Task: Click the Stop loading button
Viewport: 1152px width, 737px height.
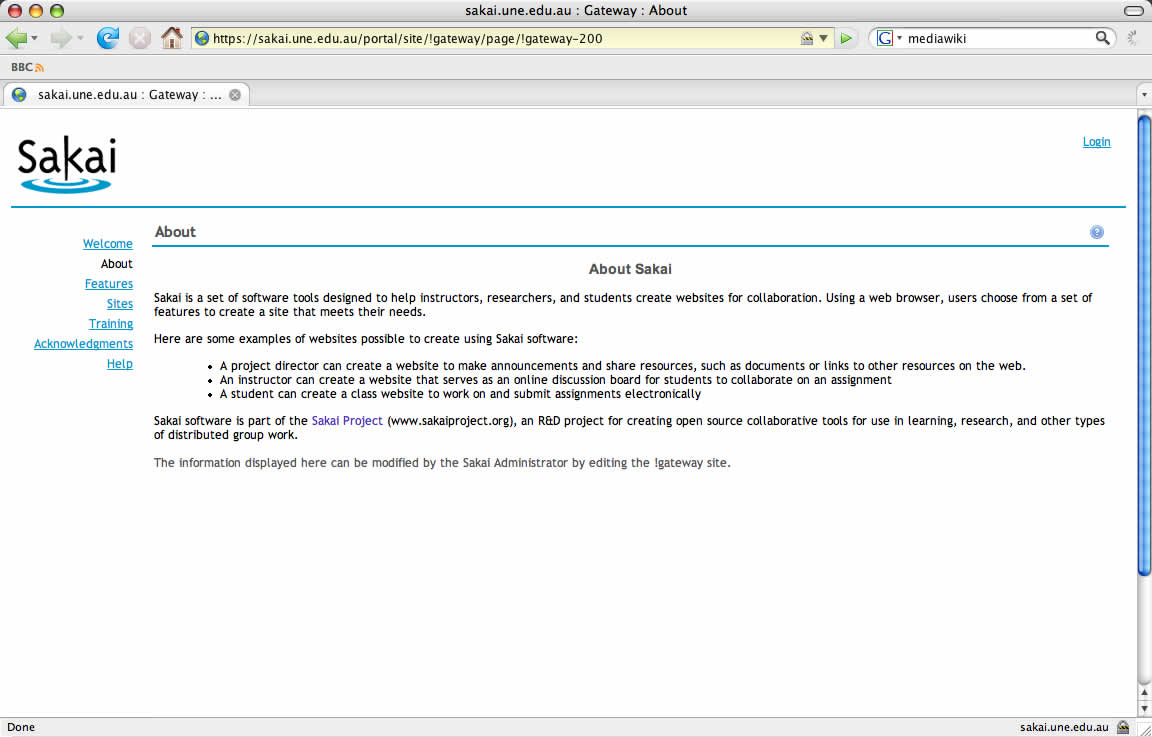Action: (140, 38)
